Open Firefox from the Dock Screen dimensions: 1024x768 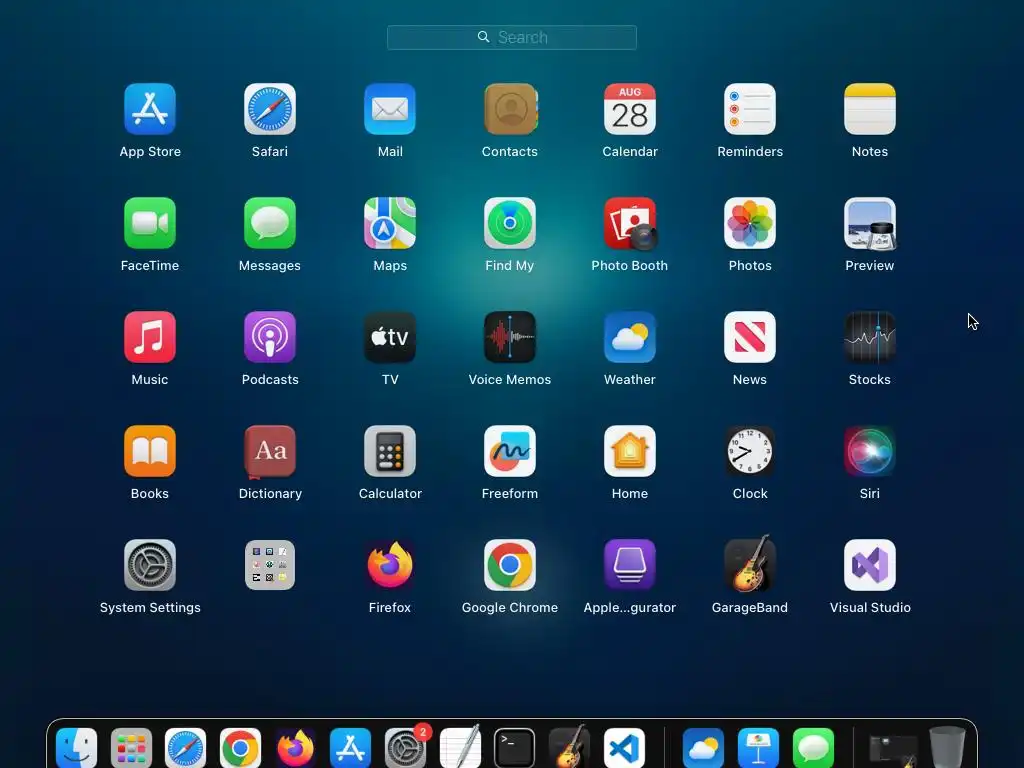(295, 748)
